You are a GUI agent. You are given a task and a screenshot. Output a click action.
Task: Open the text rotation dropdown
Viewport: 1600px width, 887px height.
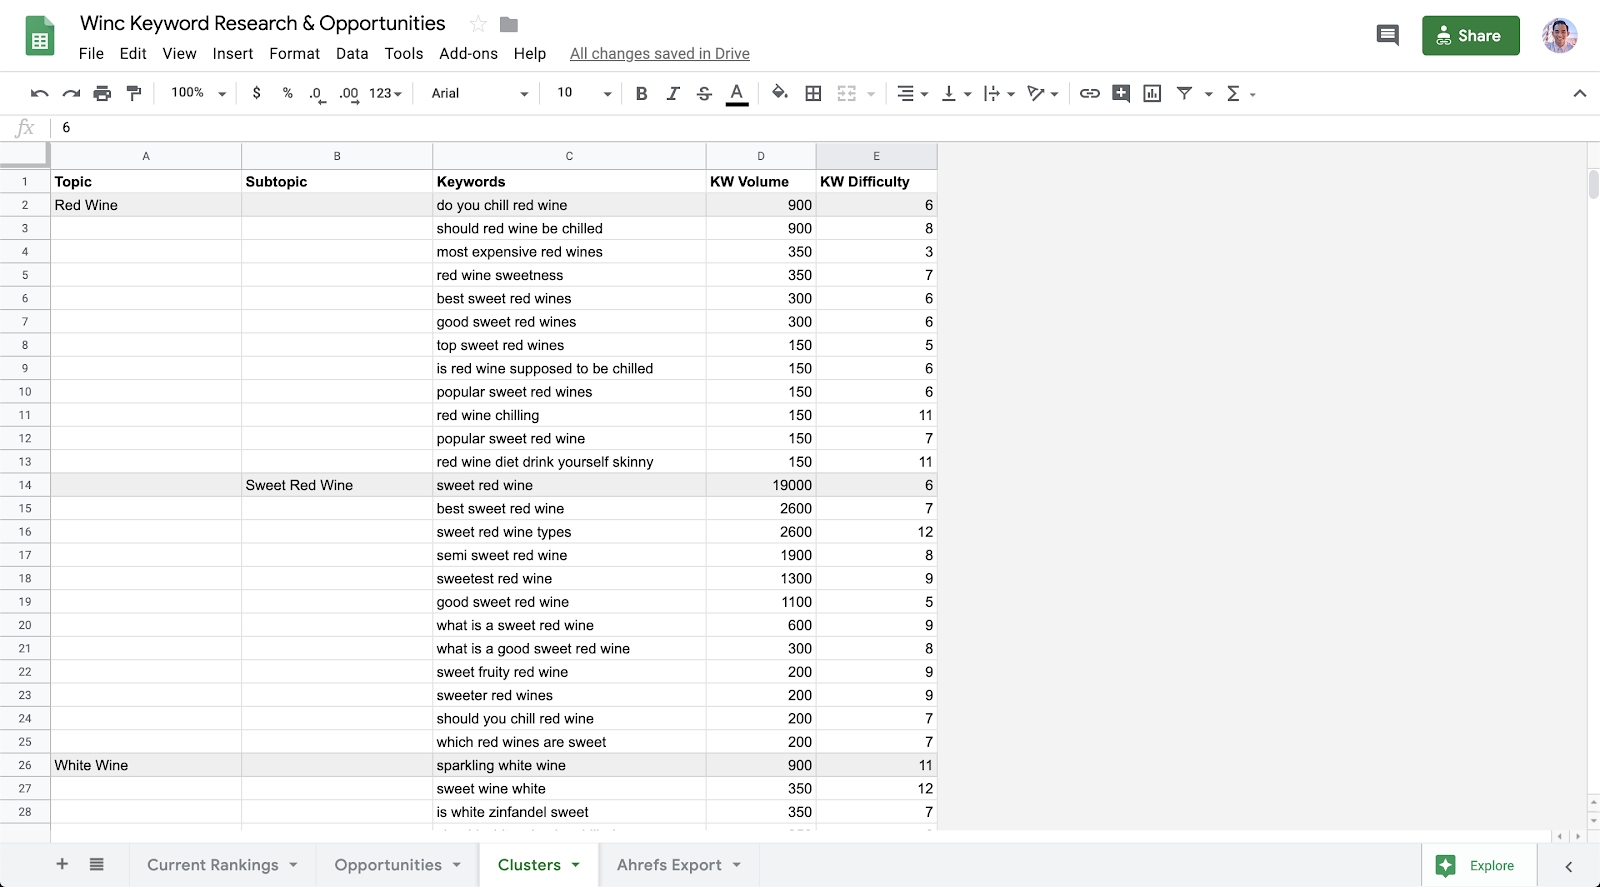(1042, 93)
